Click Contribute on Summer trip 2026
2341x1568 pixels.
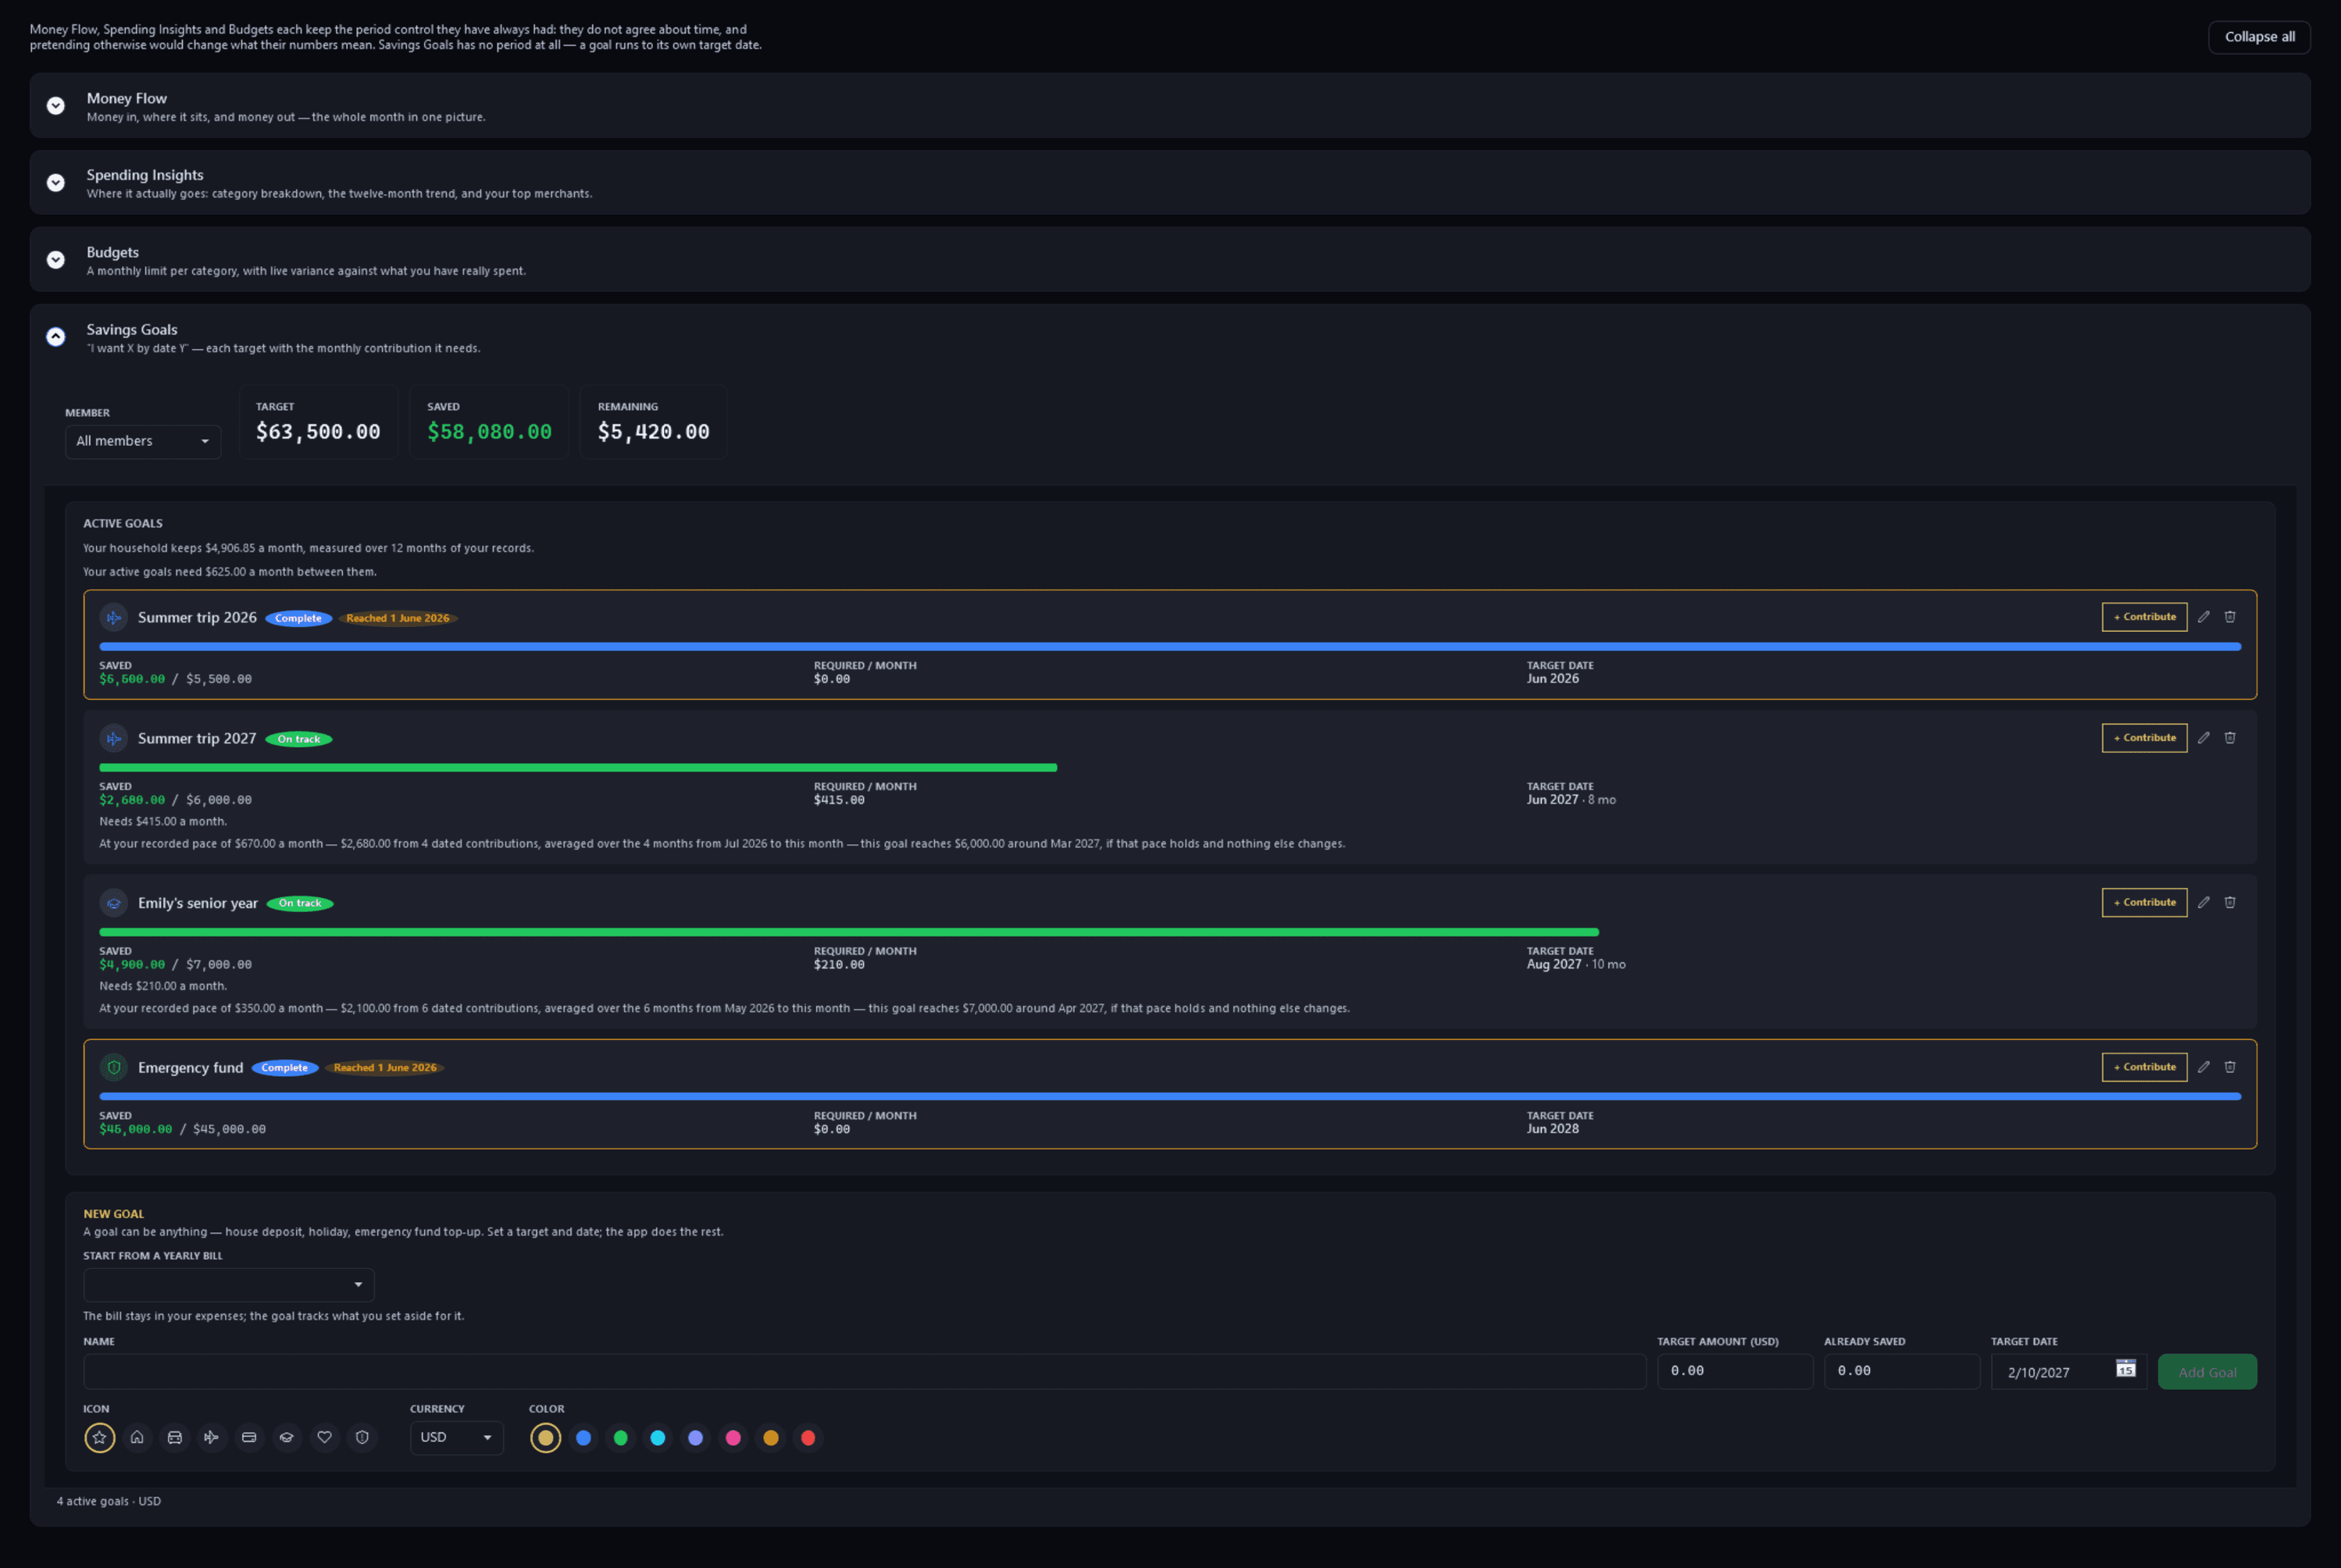pos(2144,617)
